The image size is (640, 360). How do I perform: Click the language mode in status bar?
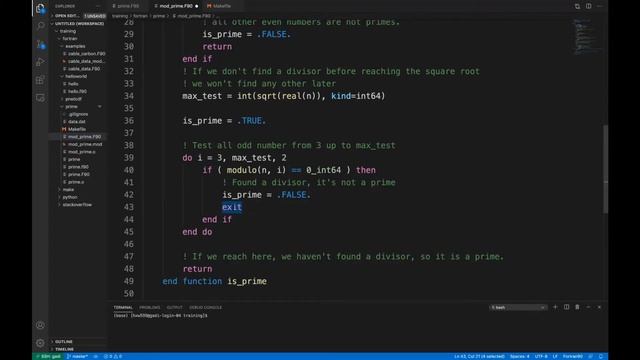coord(573,356)
